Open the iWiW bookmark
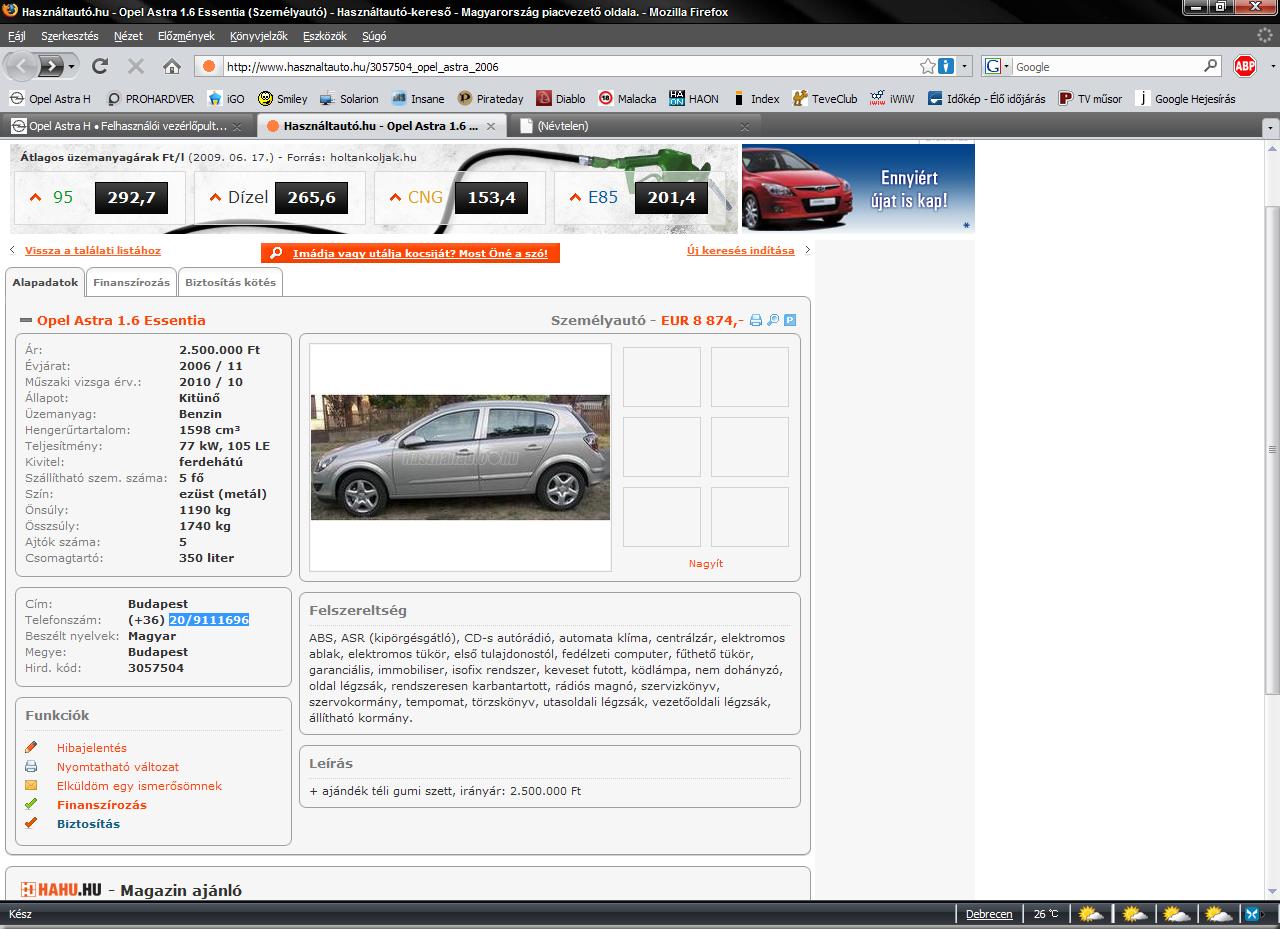1280x929 pixels. point(892,99)
